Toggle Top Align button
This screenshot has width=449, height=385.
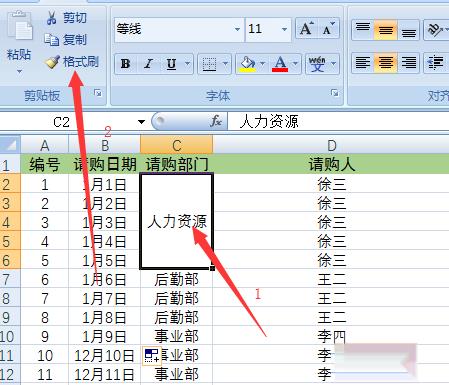[363, 29]
